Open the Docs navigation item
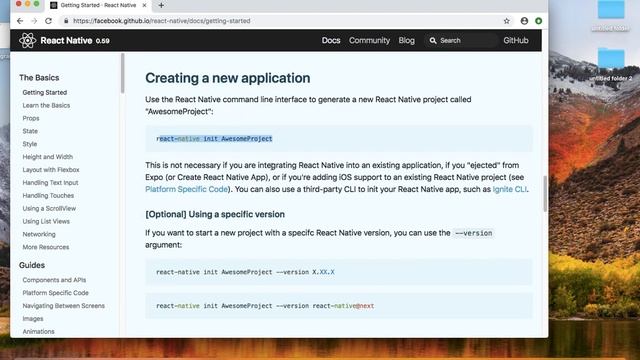 tap(331, 40)
